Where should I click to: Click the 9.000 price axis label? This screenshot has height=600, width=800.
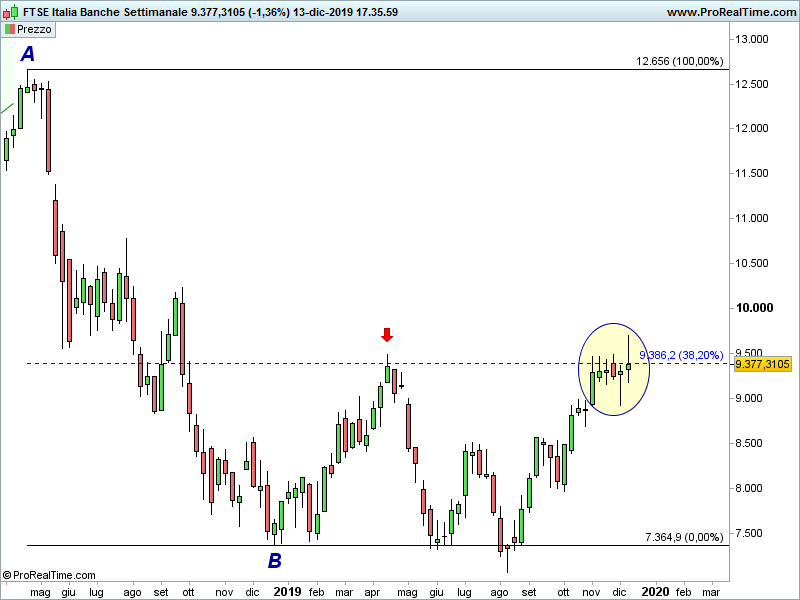click(748, 398)
